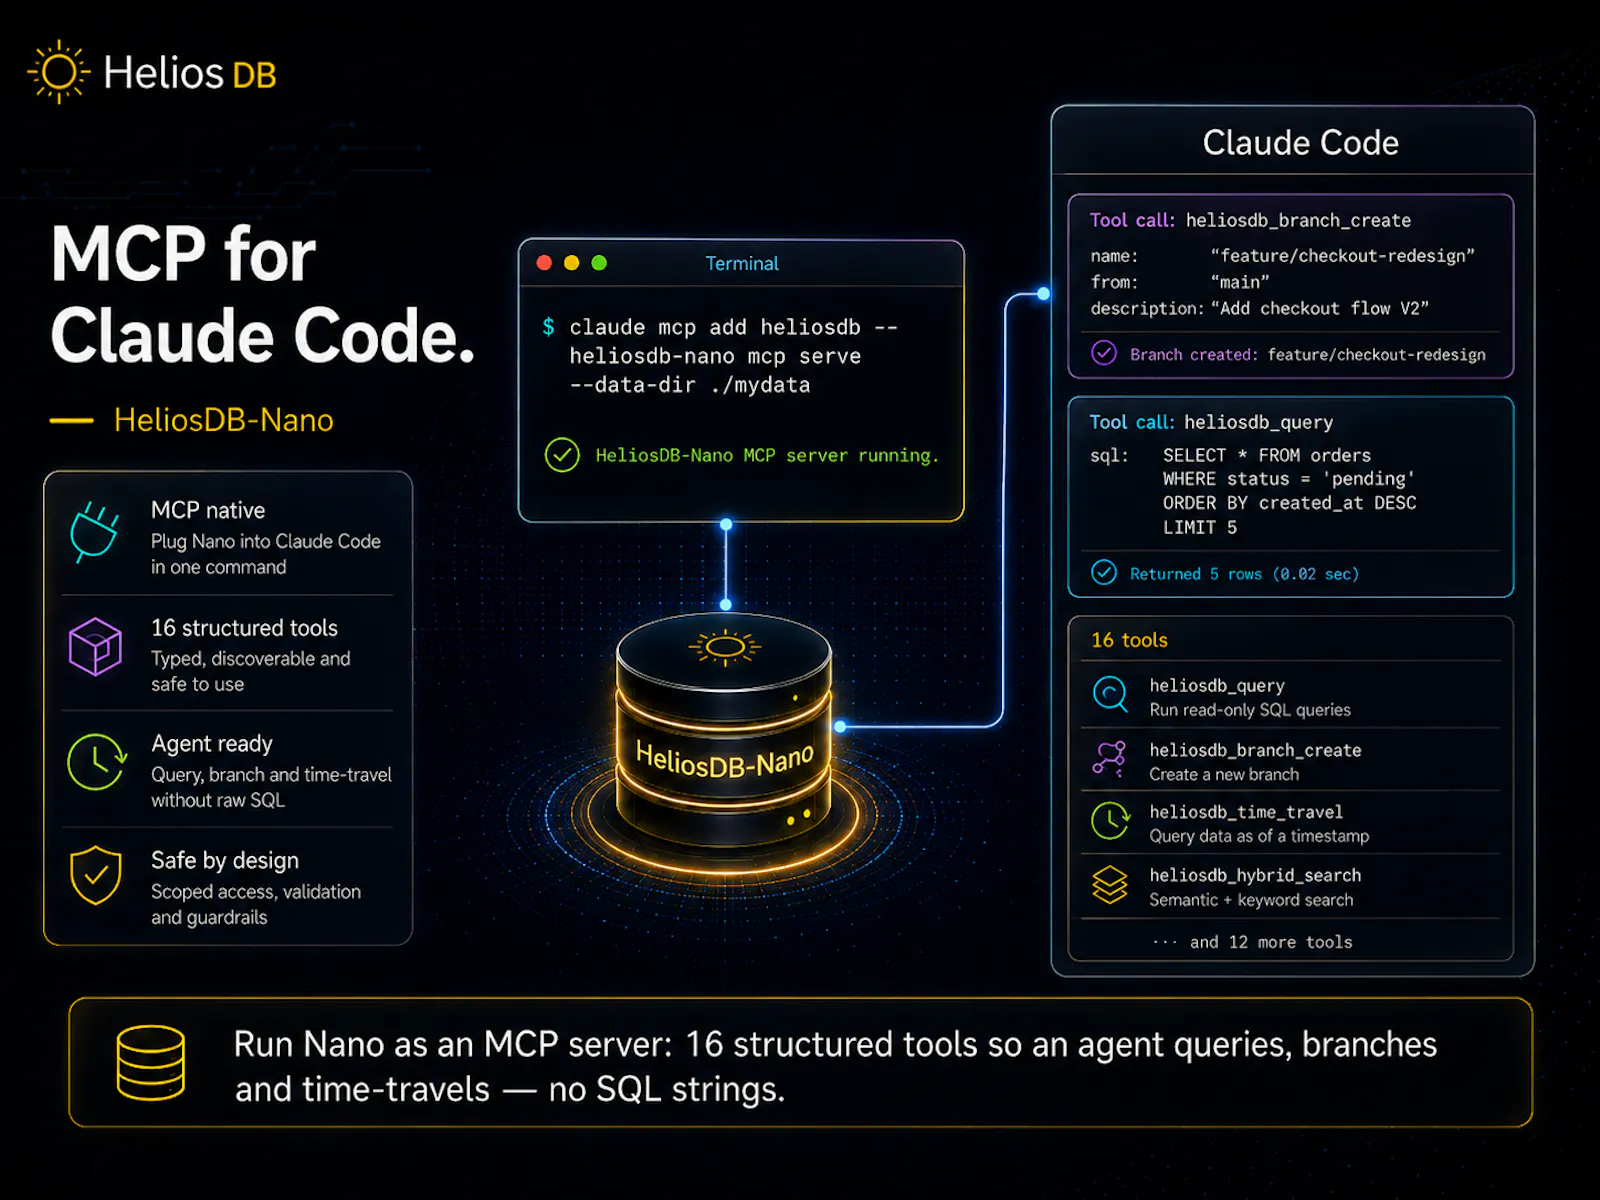
Task: Click the yellow dot in Terminal window
Action: [x=572, y=263]
